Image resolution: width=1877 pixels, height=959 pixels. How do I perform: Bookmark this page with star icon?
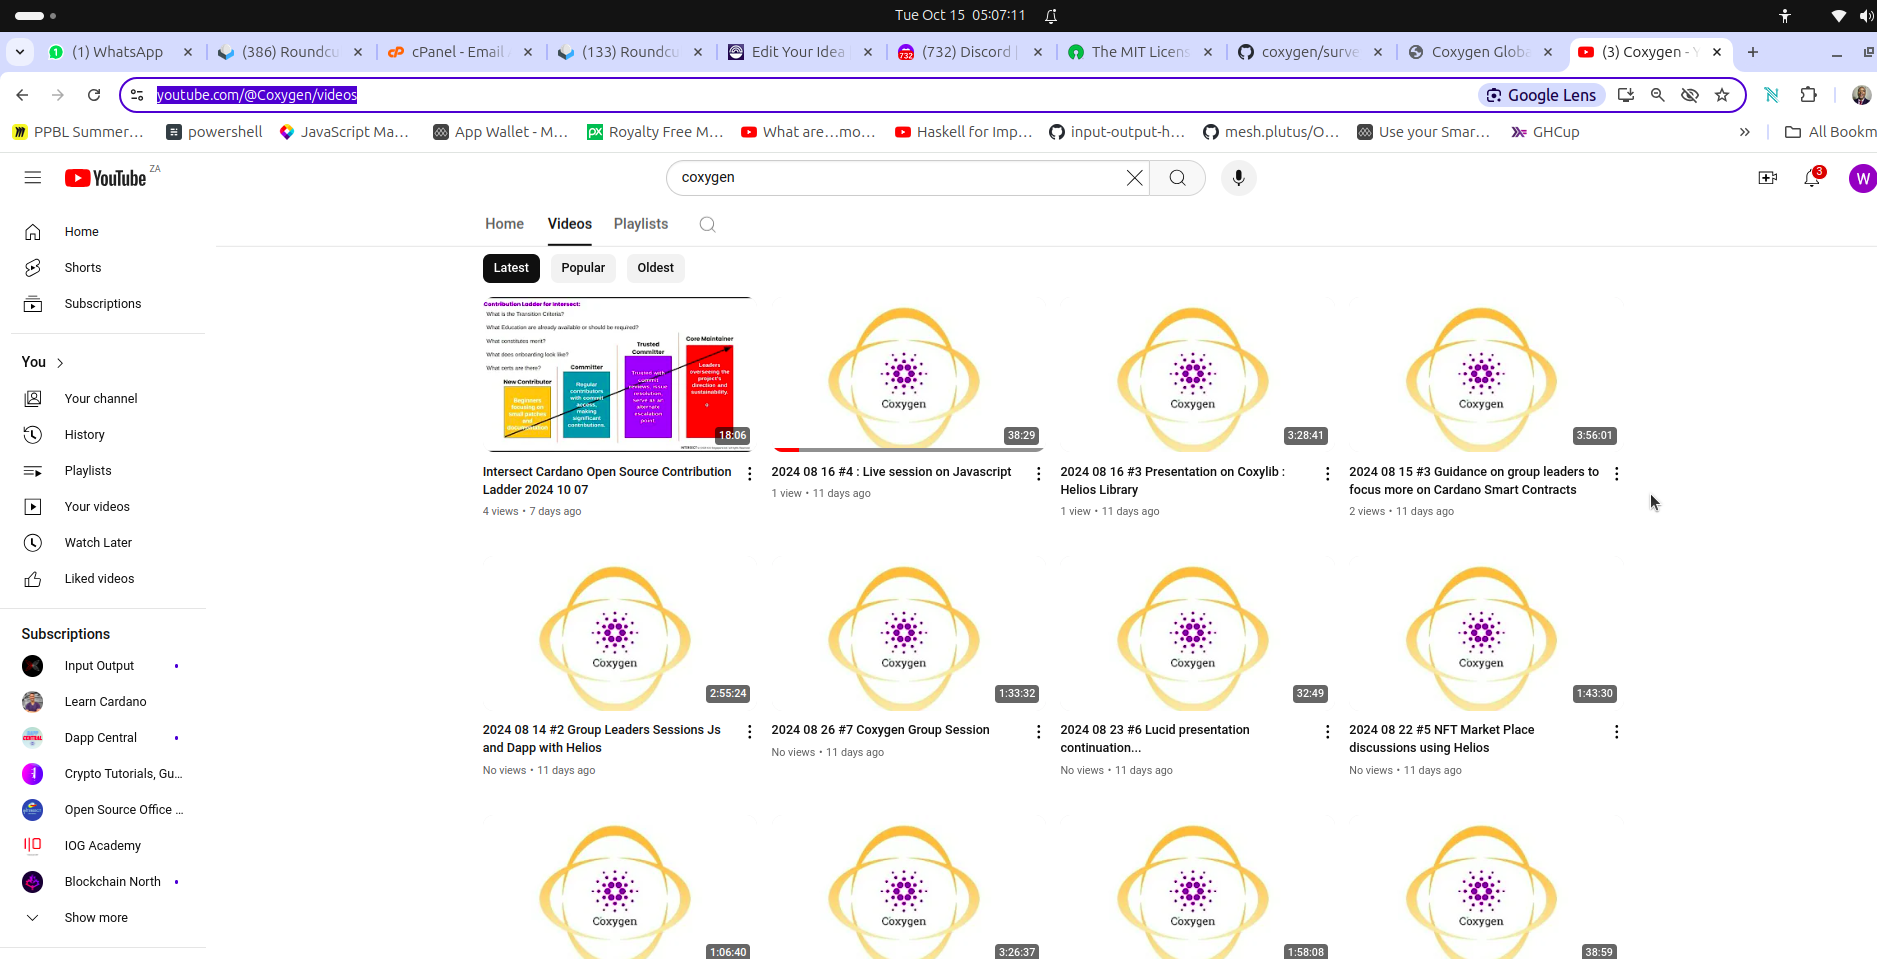(x=1721, y=95)
